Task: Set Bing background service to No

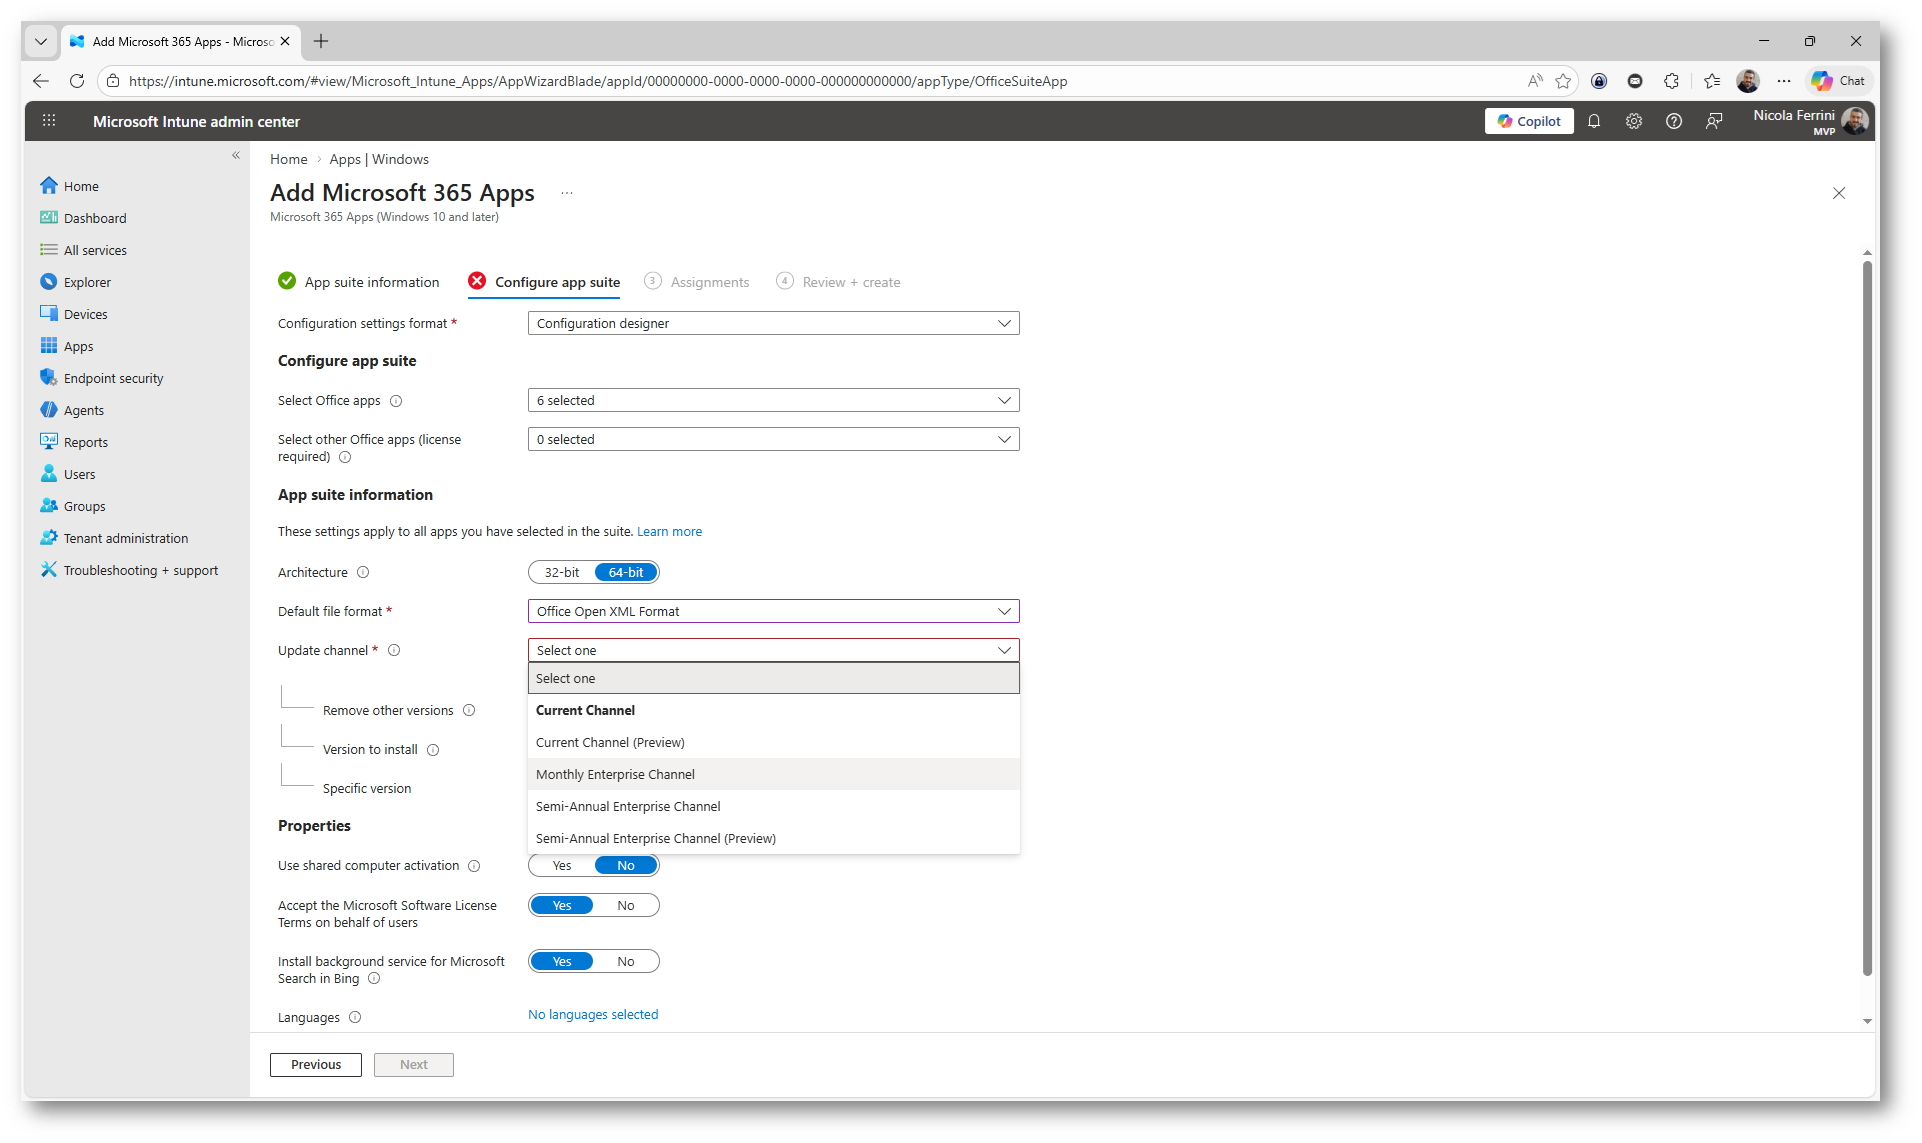Action: 626,961
